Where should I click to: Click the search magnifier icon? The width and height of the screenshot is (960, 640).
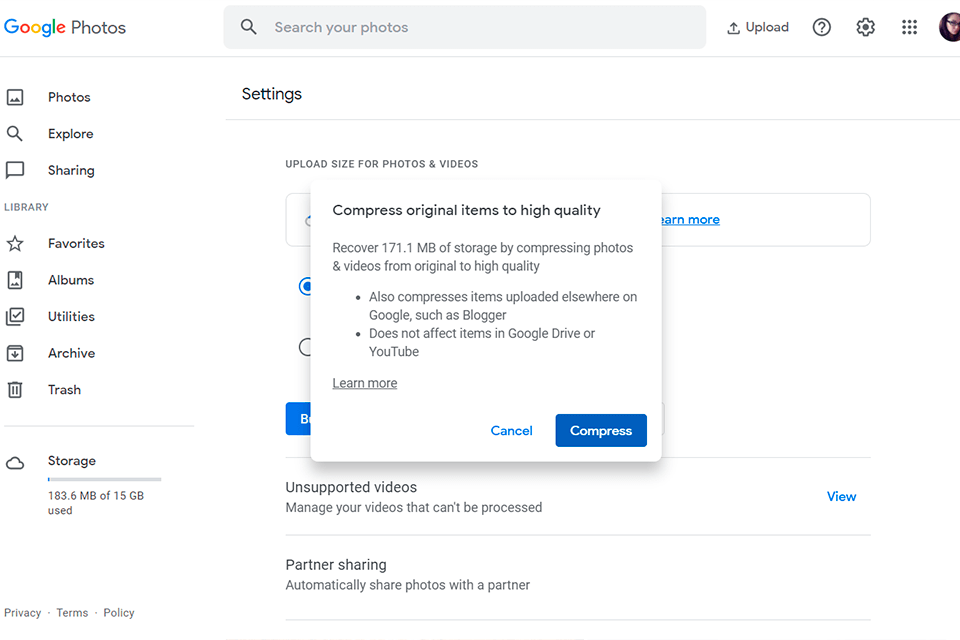pyautogui.click(x=249, y=27)
